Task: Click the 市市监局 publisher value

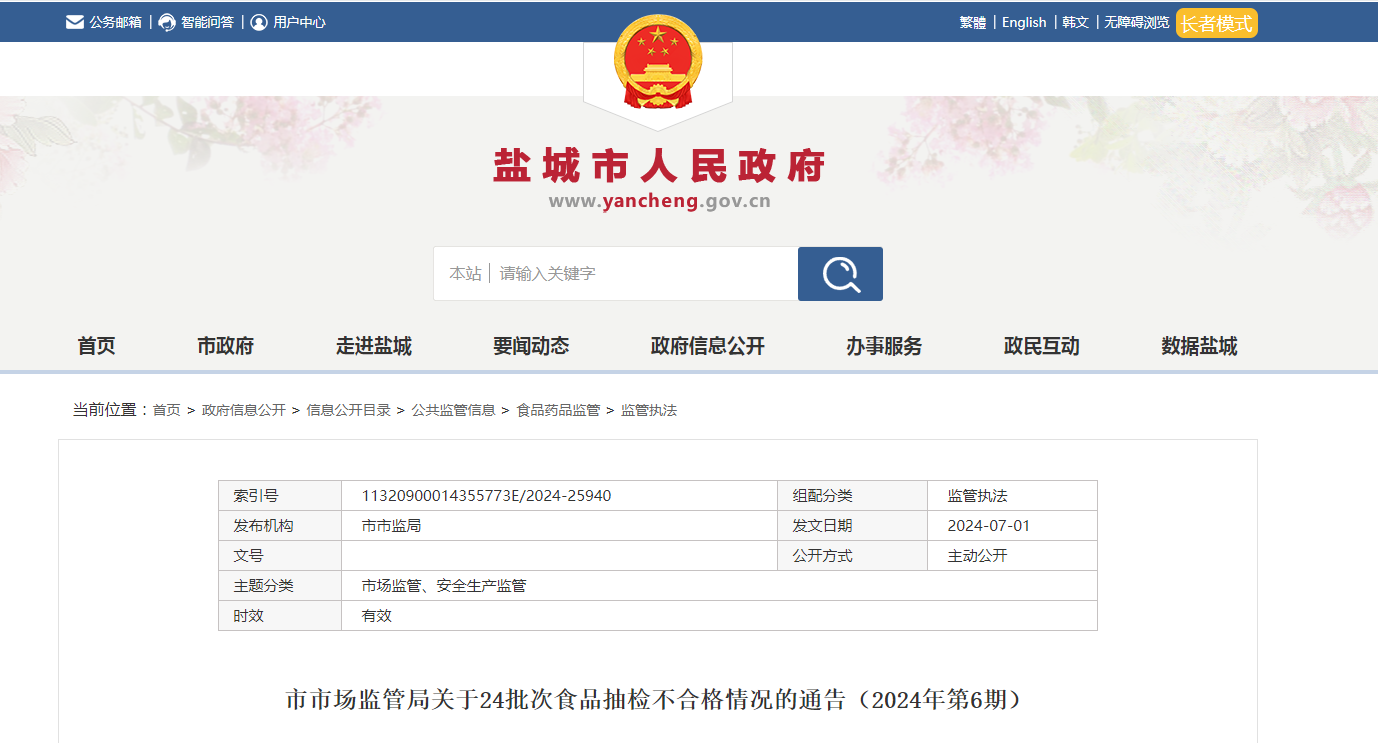Action: (x=391, y=526)
